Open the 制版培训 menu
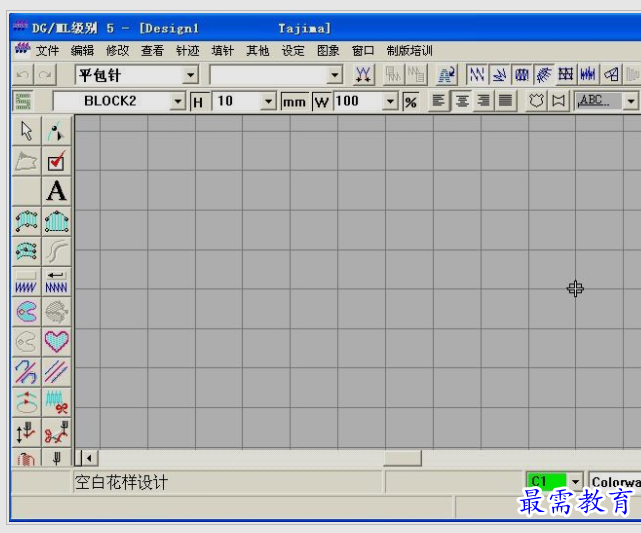 [410, 51]
